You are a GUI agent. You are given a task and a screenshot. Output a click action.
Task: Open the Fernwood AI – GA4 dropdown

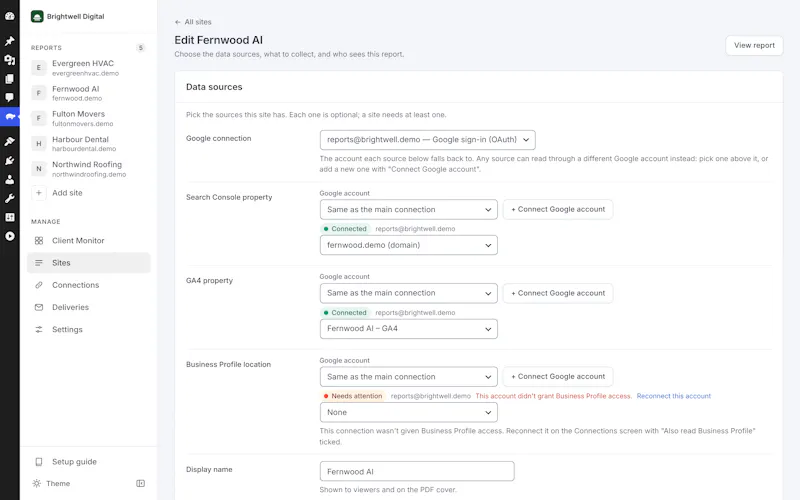(x=409, y=329)
